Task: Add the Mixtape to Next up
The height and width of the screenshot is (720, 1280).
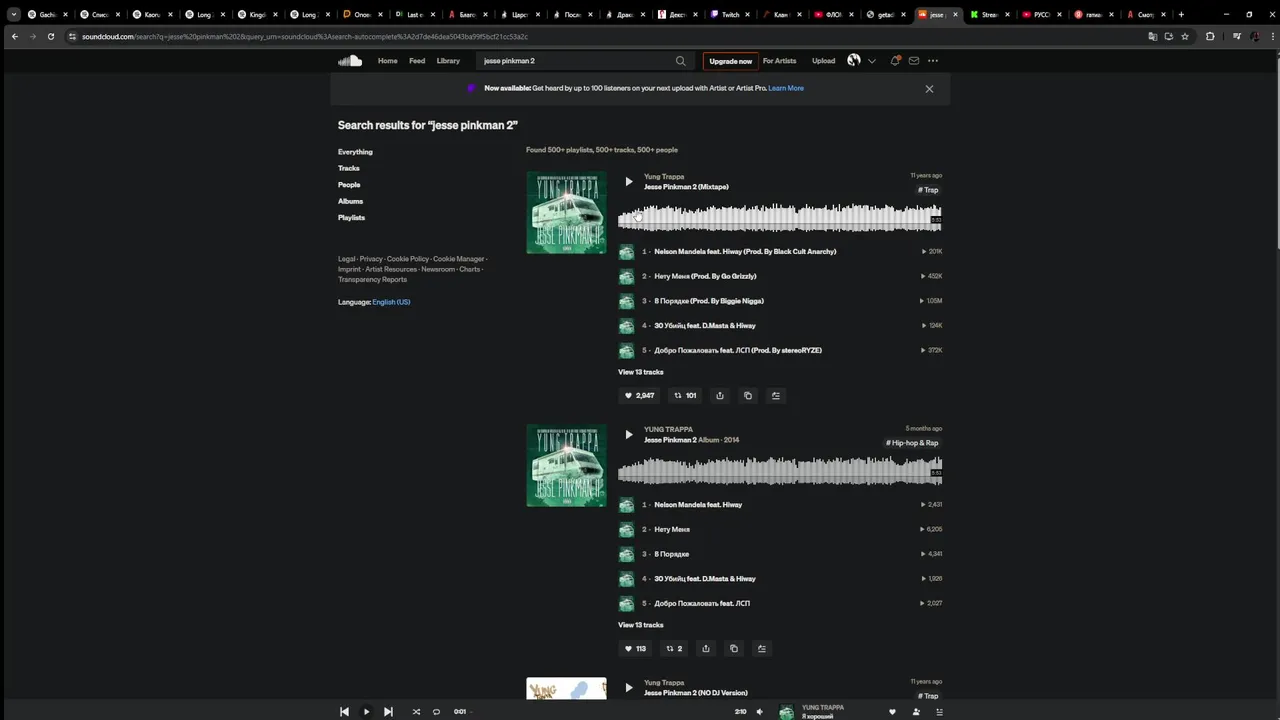Action: (x=775, y=396)
